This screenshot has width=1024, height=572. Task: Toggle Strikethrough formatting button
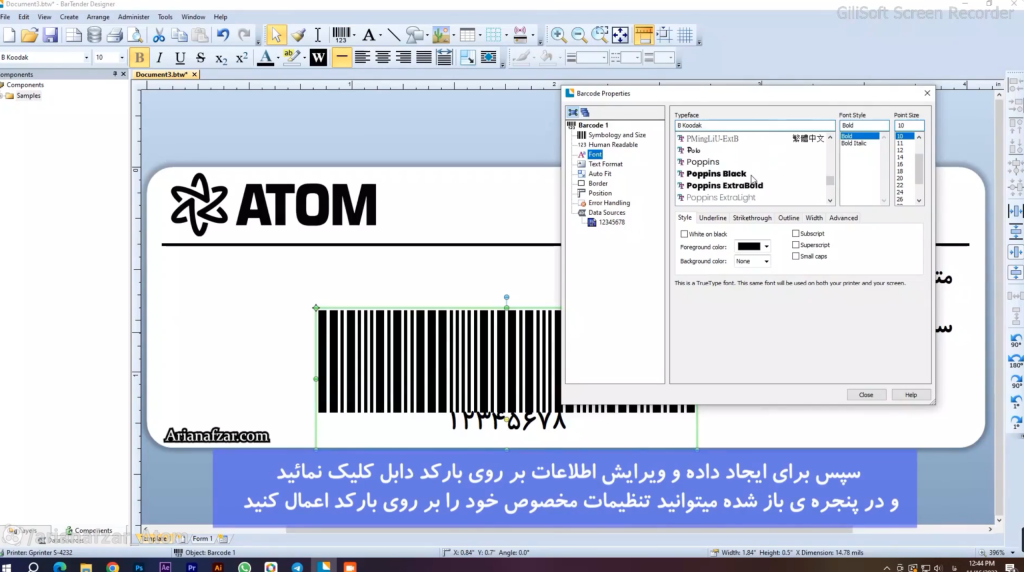point(200,57)
